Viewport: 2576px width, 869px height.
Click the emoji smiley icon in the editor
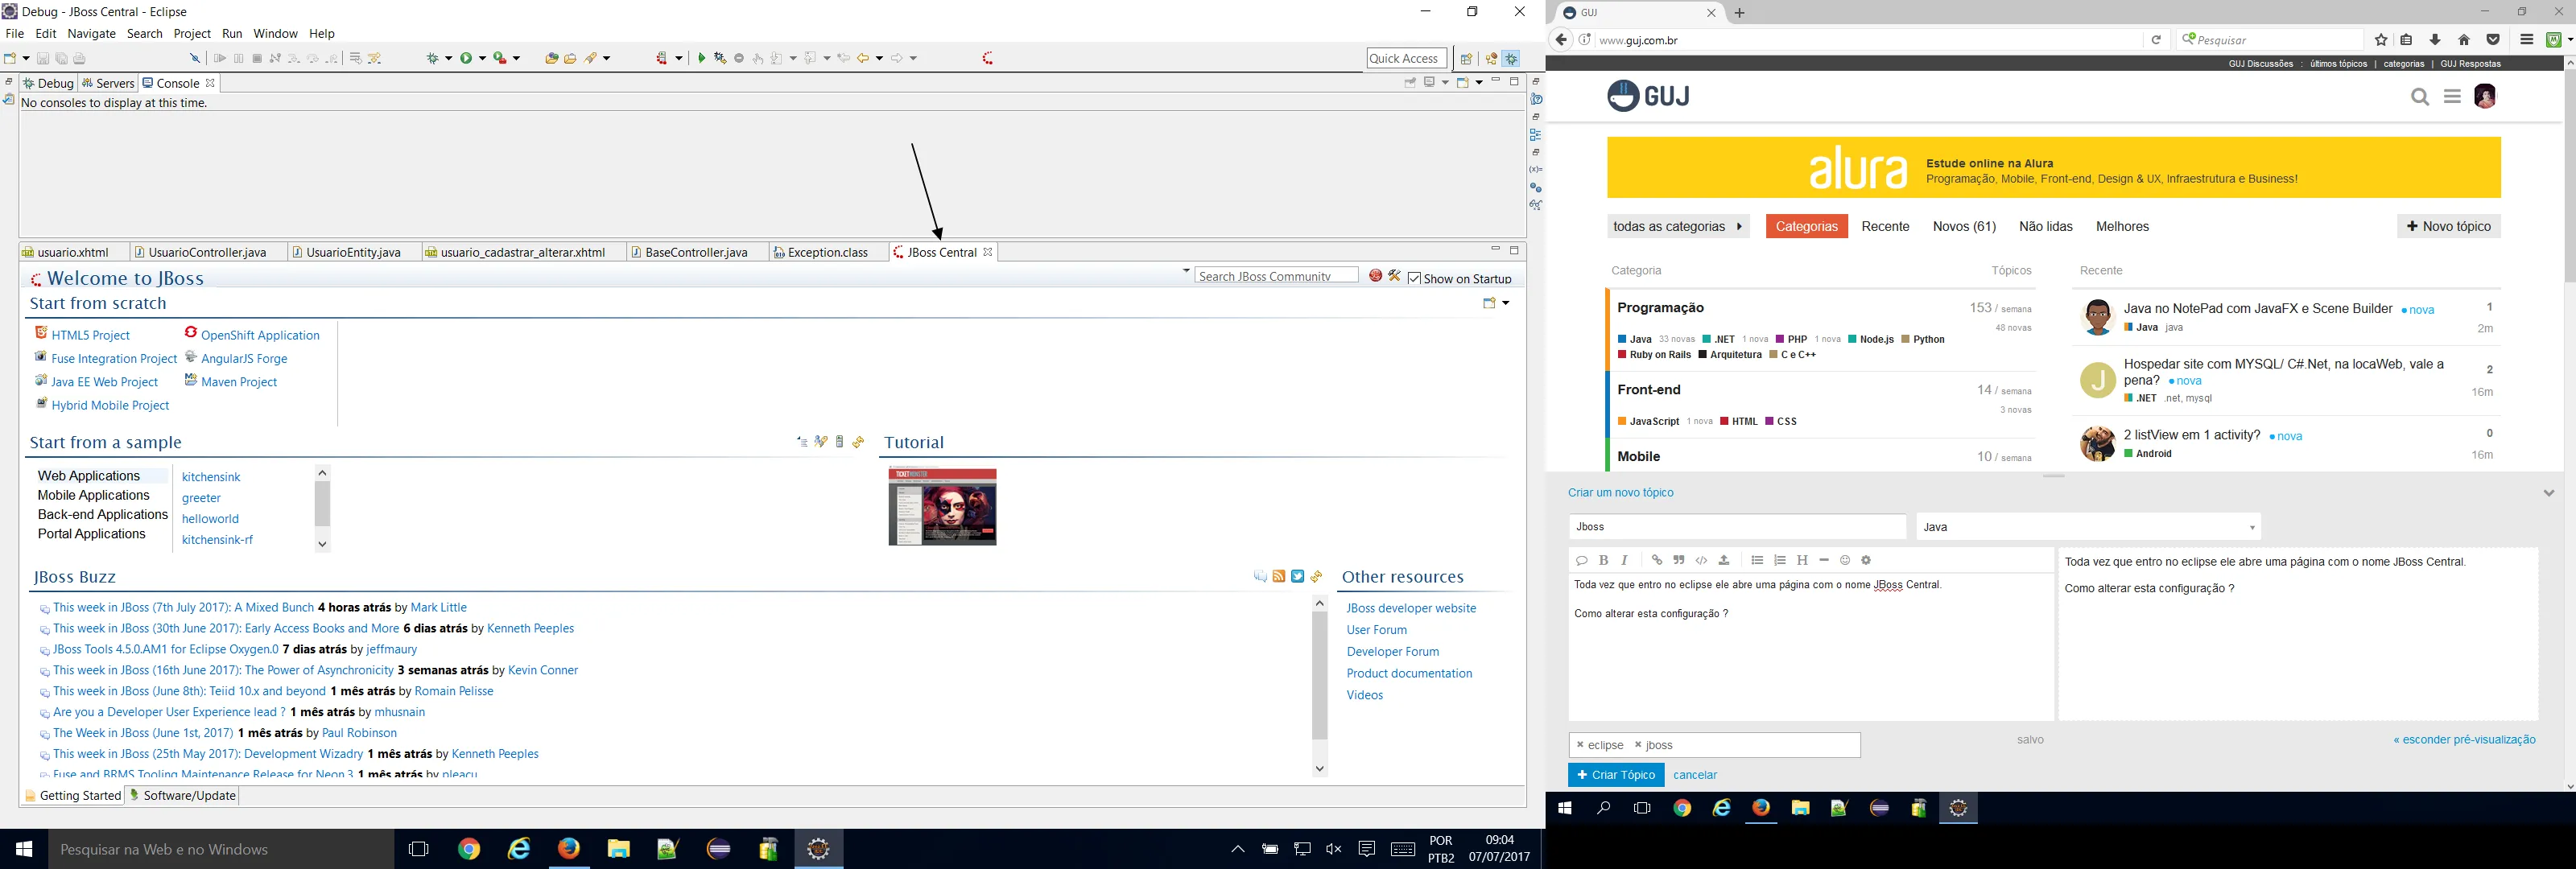coord(1845,561)
